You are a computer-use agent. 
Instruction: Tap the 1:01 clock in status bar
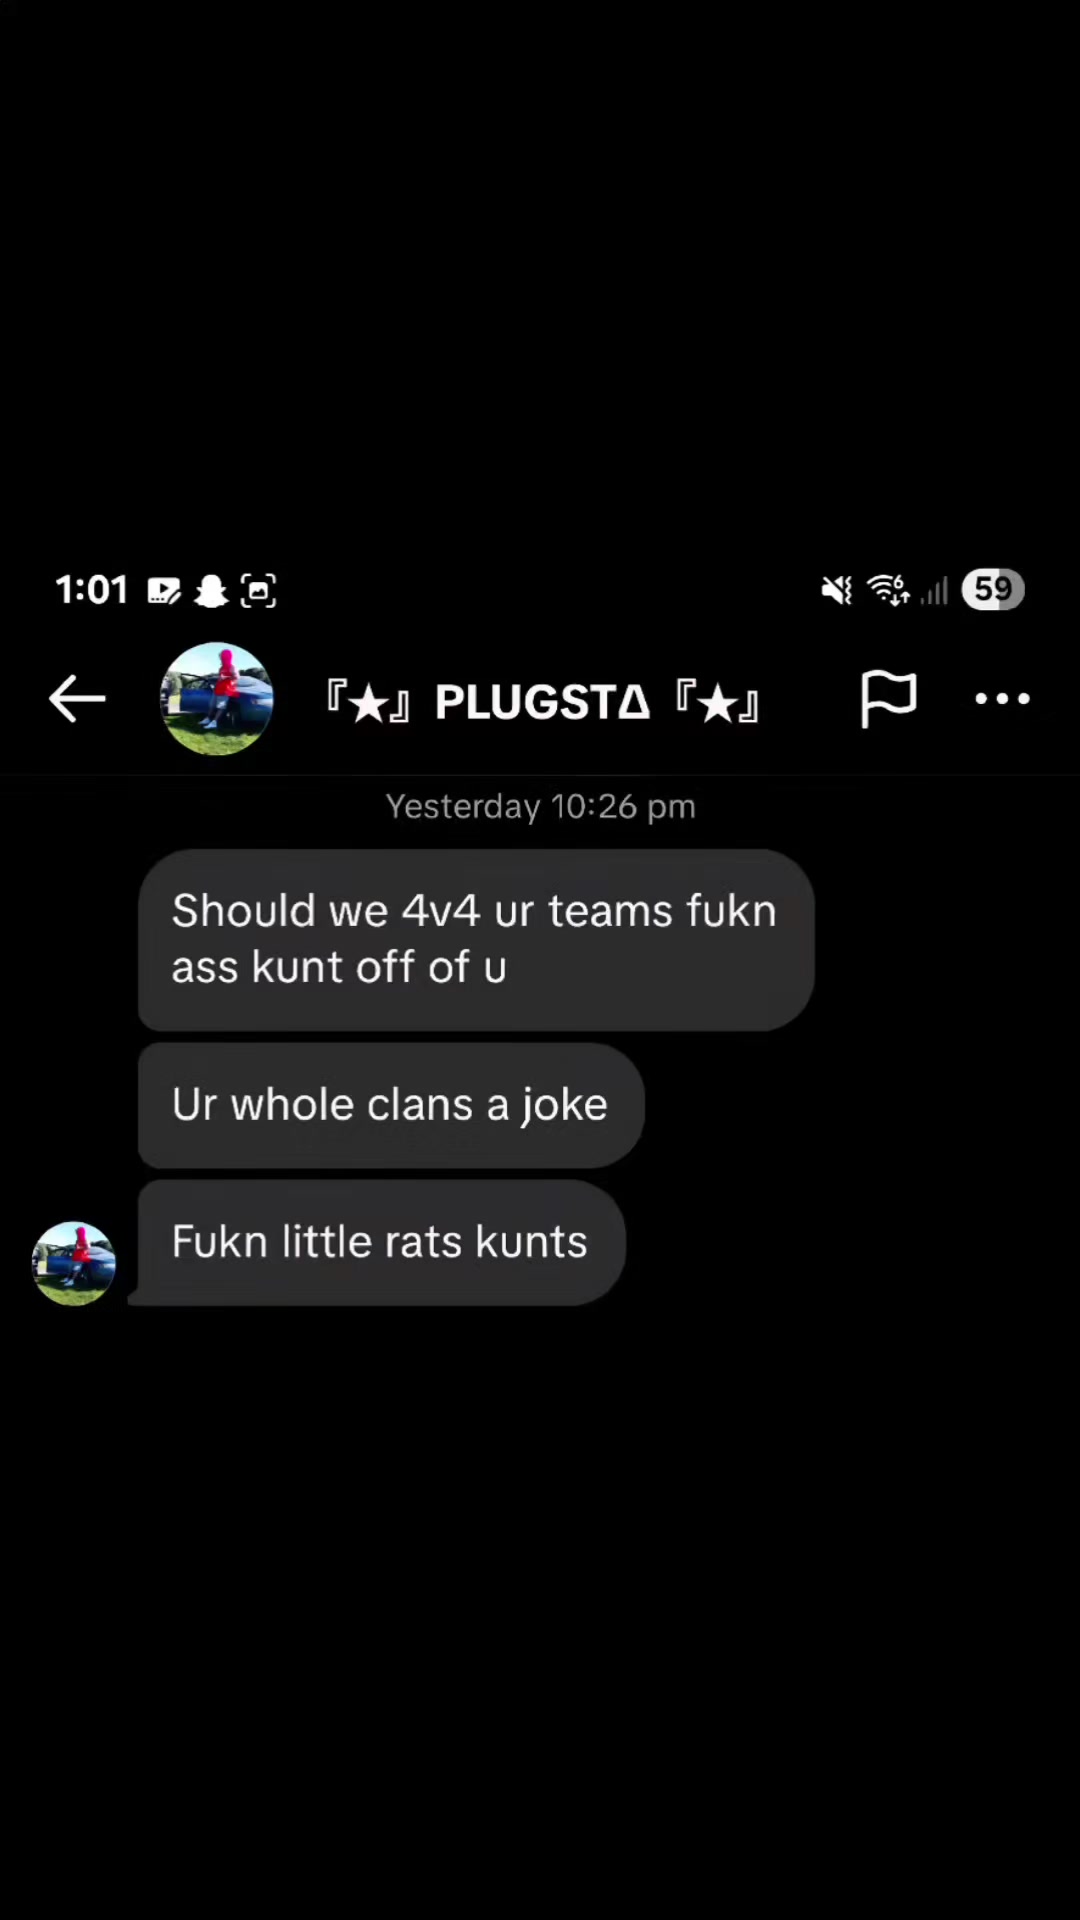91,590
